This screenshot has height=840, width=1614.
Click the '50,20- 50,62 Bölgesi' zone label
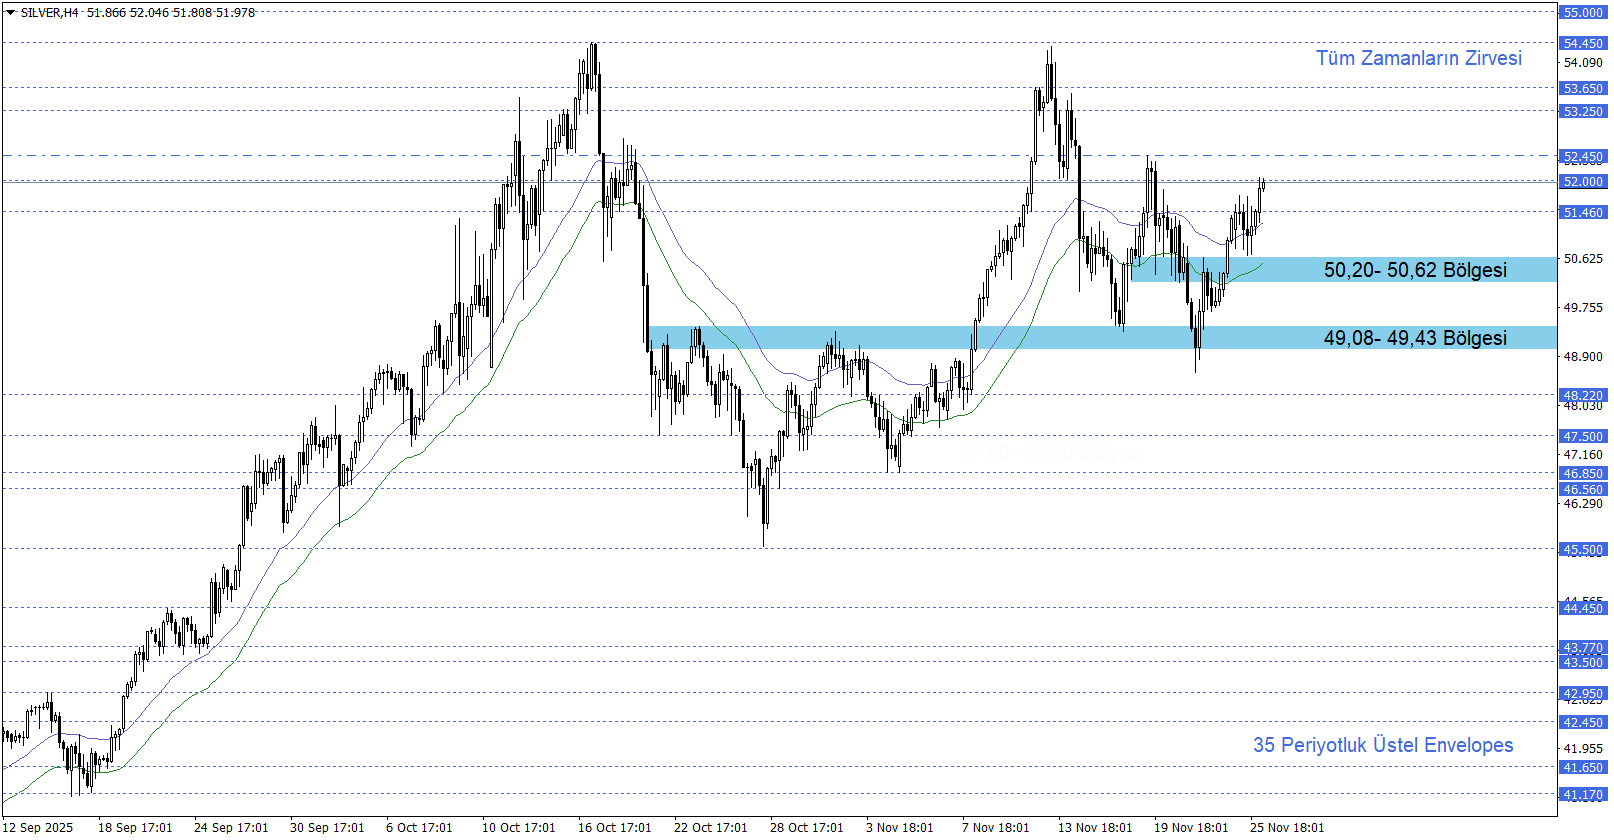1414,270
